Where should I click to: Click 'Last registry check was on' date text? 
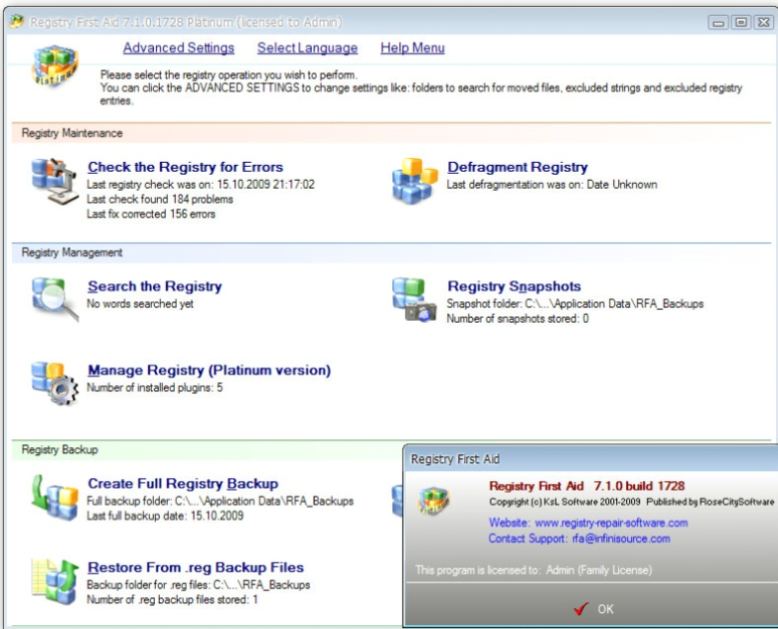200,185
